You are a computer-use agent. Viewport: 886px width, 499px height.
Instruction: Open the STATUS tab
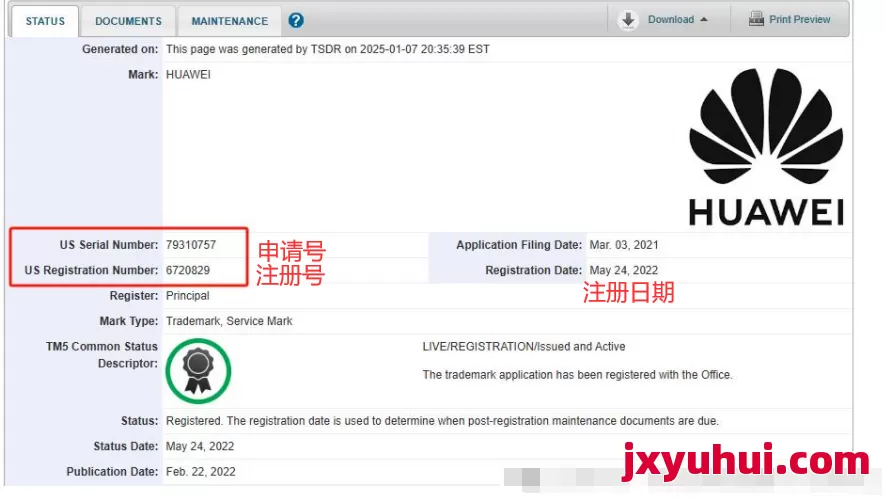[x=45, y=21]
